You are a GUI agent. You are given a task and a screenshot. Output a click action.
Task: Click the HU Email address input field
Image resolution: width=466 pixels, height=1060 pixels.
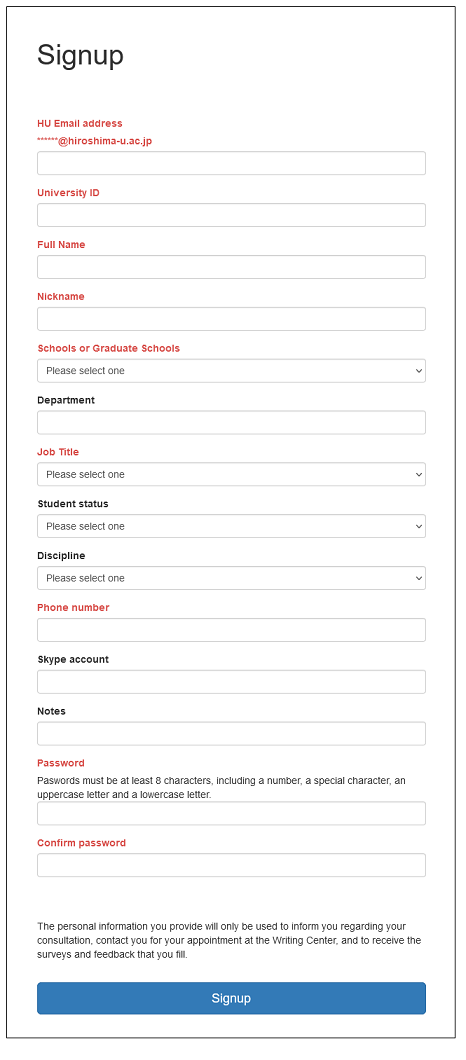(231, 163)
